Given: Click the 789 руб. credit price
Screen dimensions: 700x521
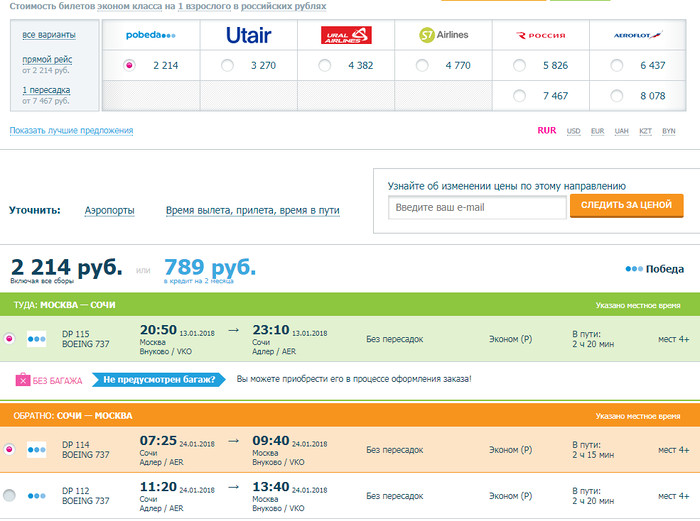Looking at the screenshot, I should click(210, 267).
